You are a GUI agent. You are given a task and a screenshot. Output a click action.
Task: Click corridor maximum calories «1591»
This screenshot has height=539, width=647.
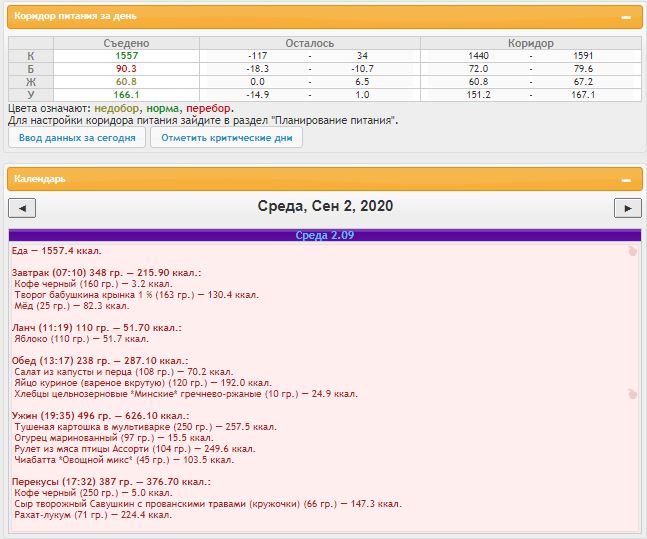(583, 56)
